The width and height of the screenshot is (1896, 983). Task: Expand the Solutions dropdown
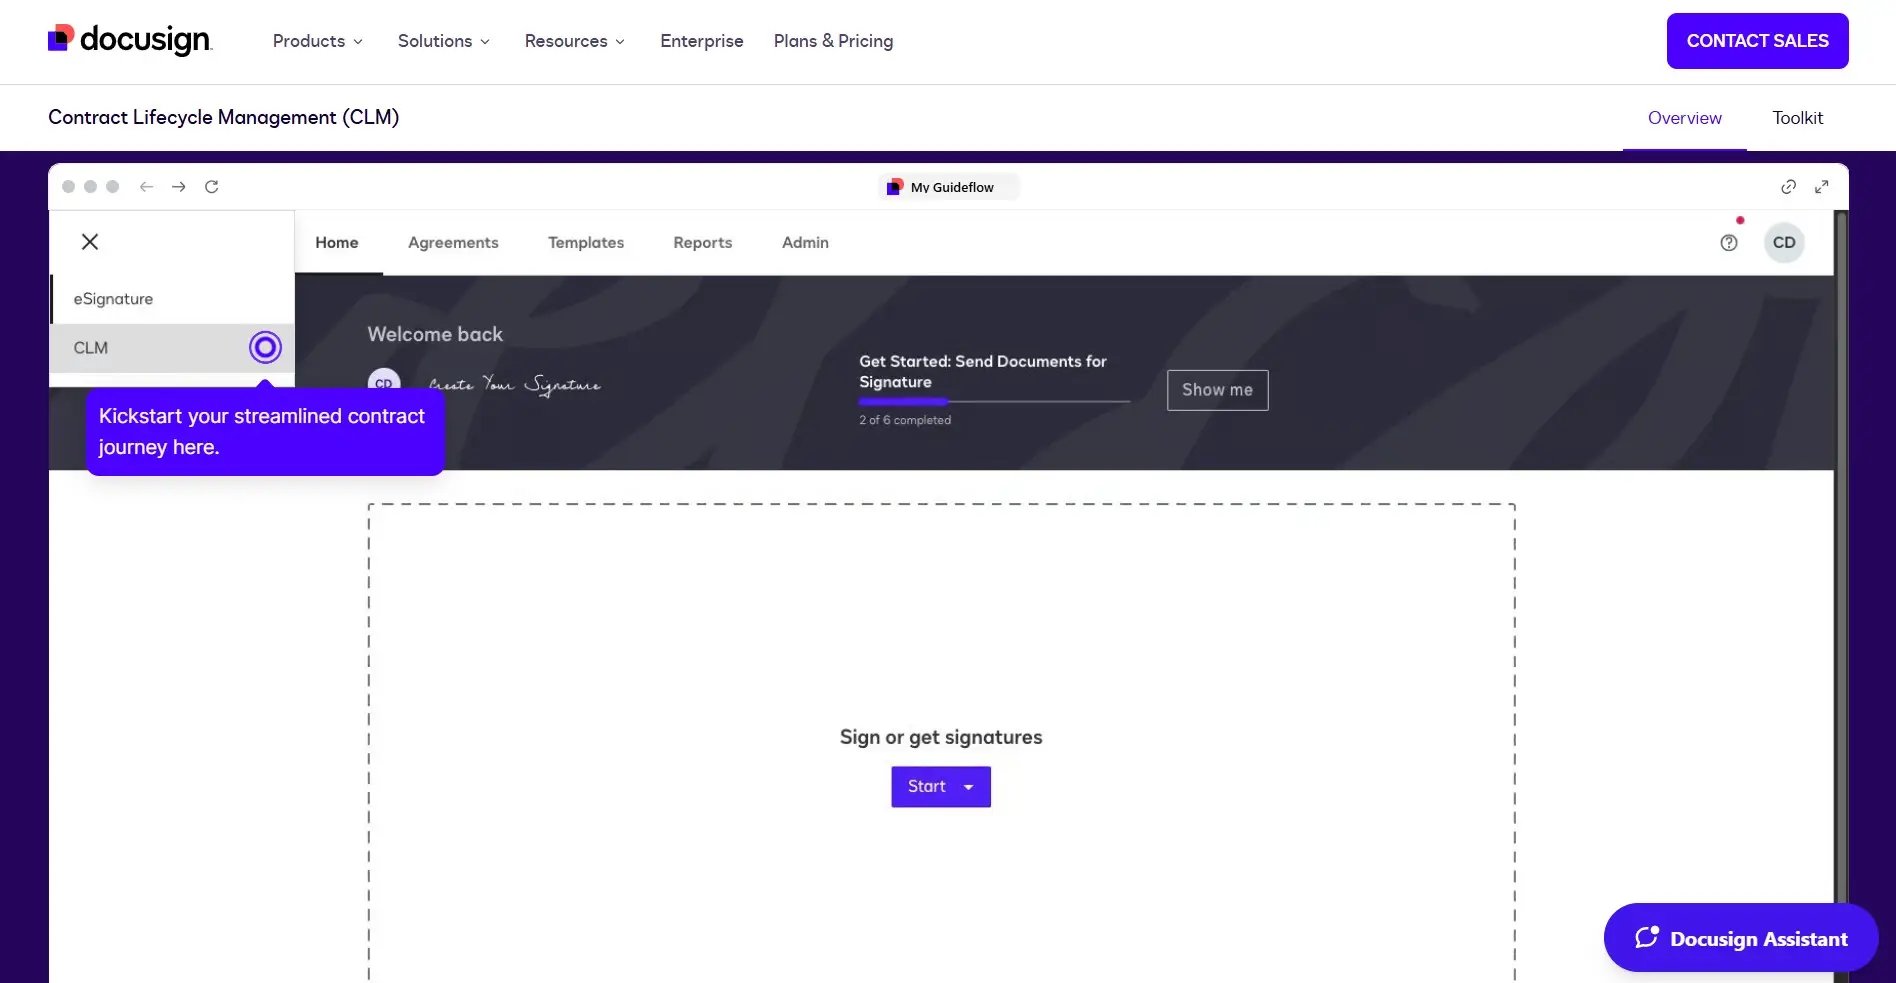[443, 41]
